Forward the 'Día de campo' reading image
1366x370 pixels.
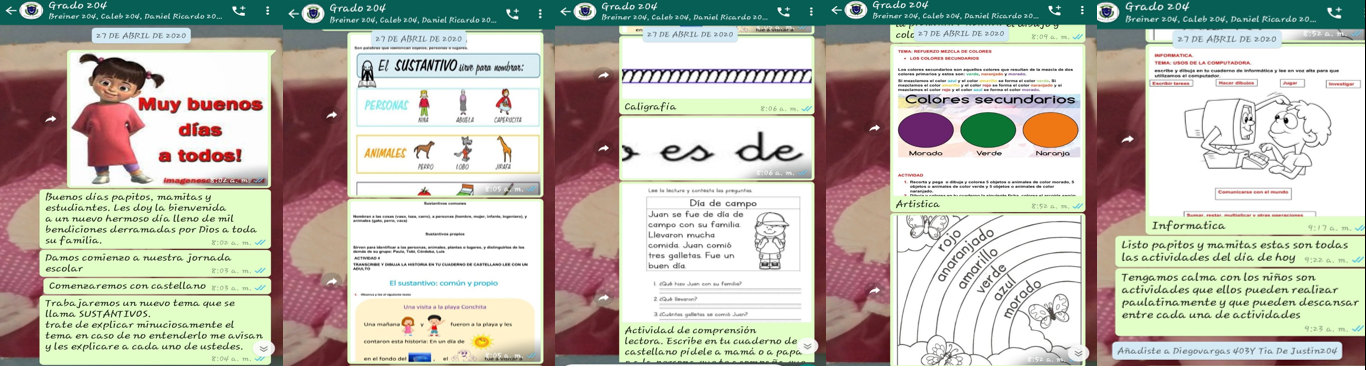[603, 298]
